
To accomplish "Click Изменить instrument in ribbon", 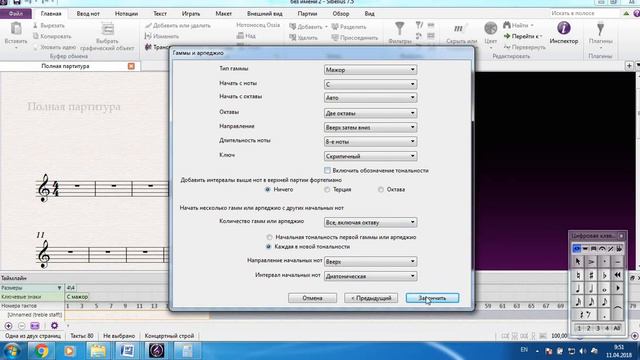I will pyautogui.click(x=162, y=36).
